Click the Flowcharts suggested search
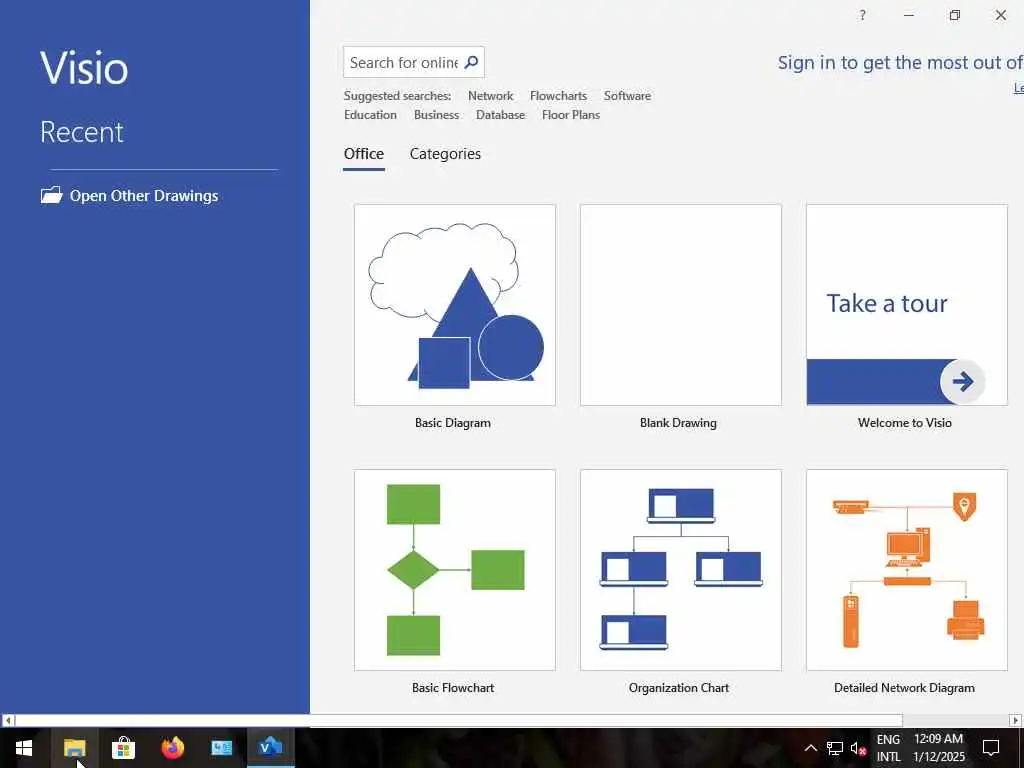Image resolution: width=1024 pixels, height=768 pixels. point(558,96)
